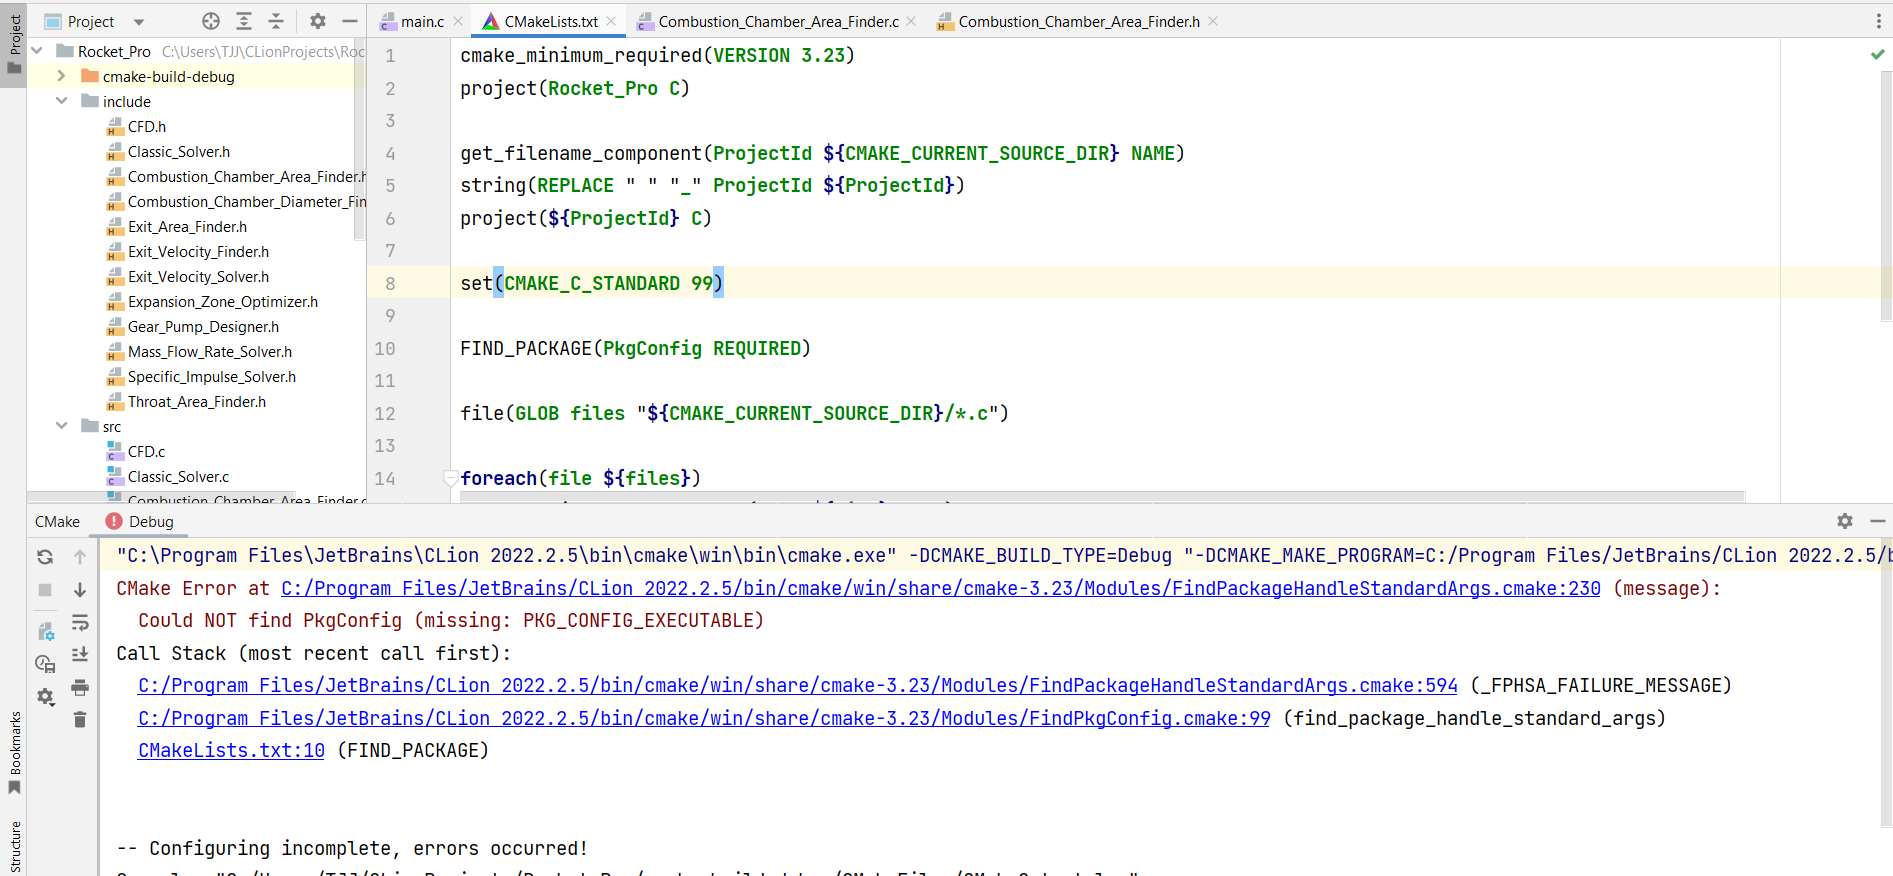Open the Bookmarks tool window
This screenshot has width=1893, height=876.
(x=14, y=753)
